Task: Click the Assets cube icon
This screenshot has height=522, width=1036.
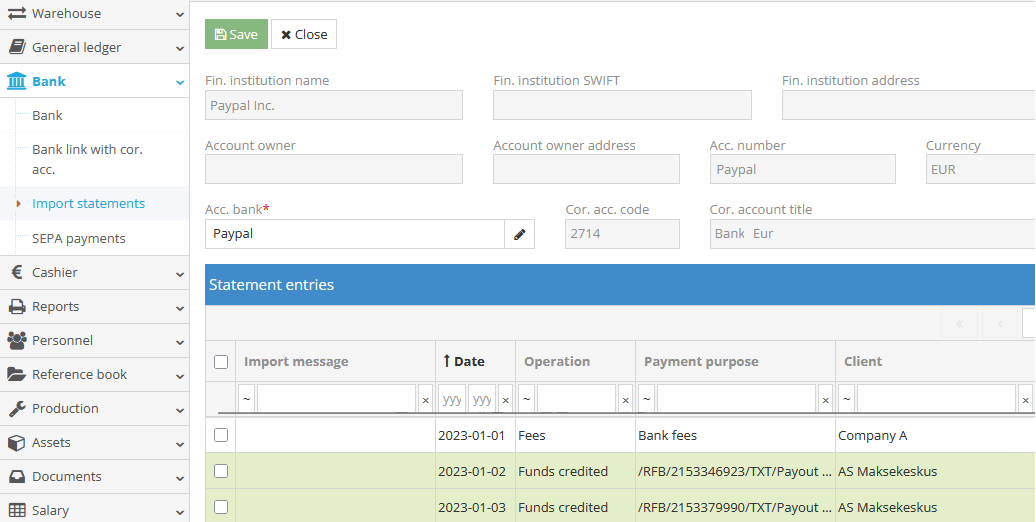Action: [x=16, y=442]
